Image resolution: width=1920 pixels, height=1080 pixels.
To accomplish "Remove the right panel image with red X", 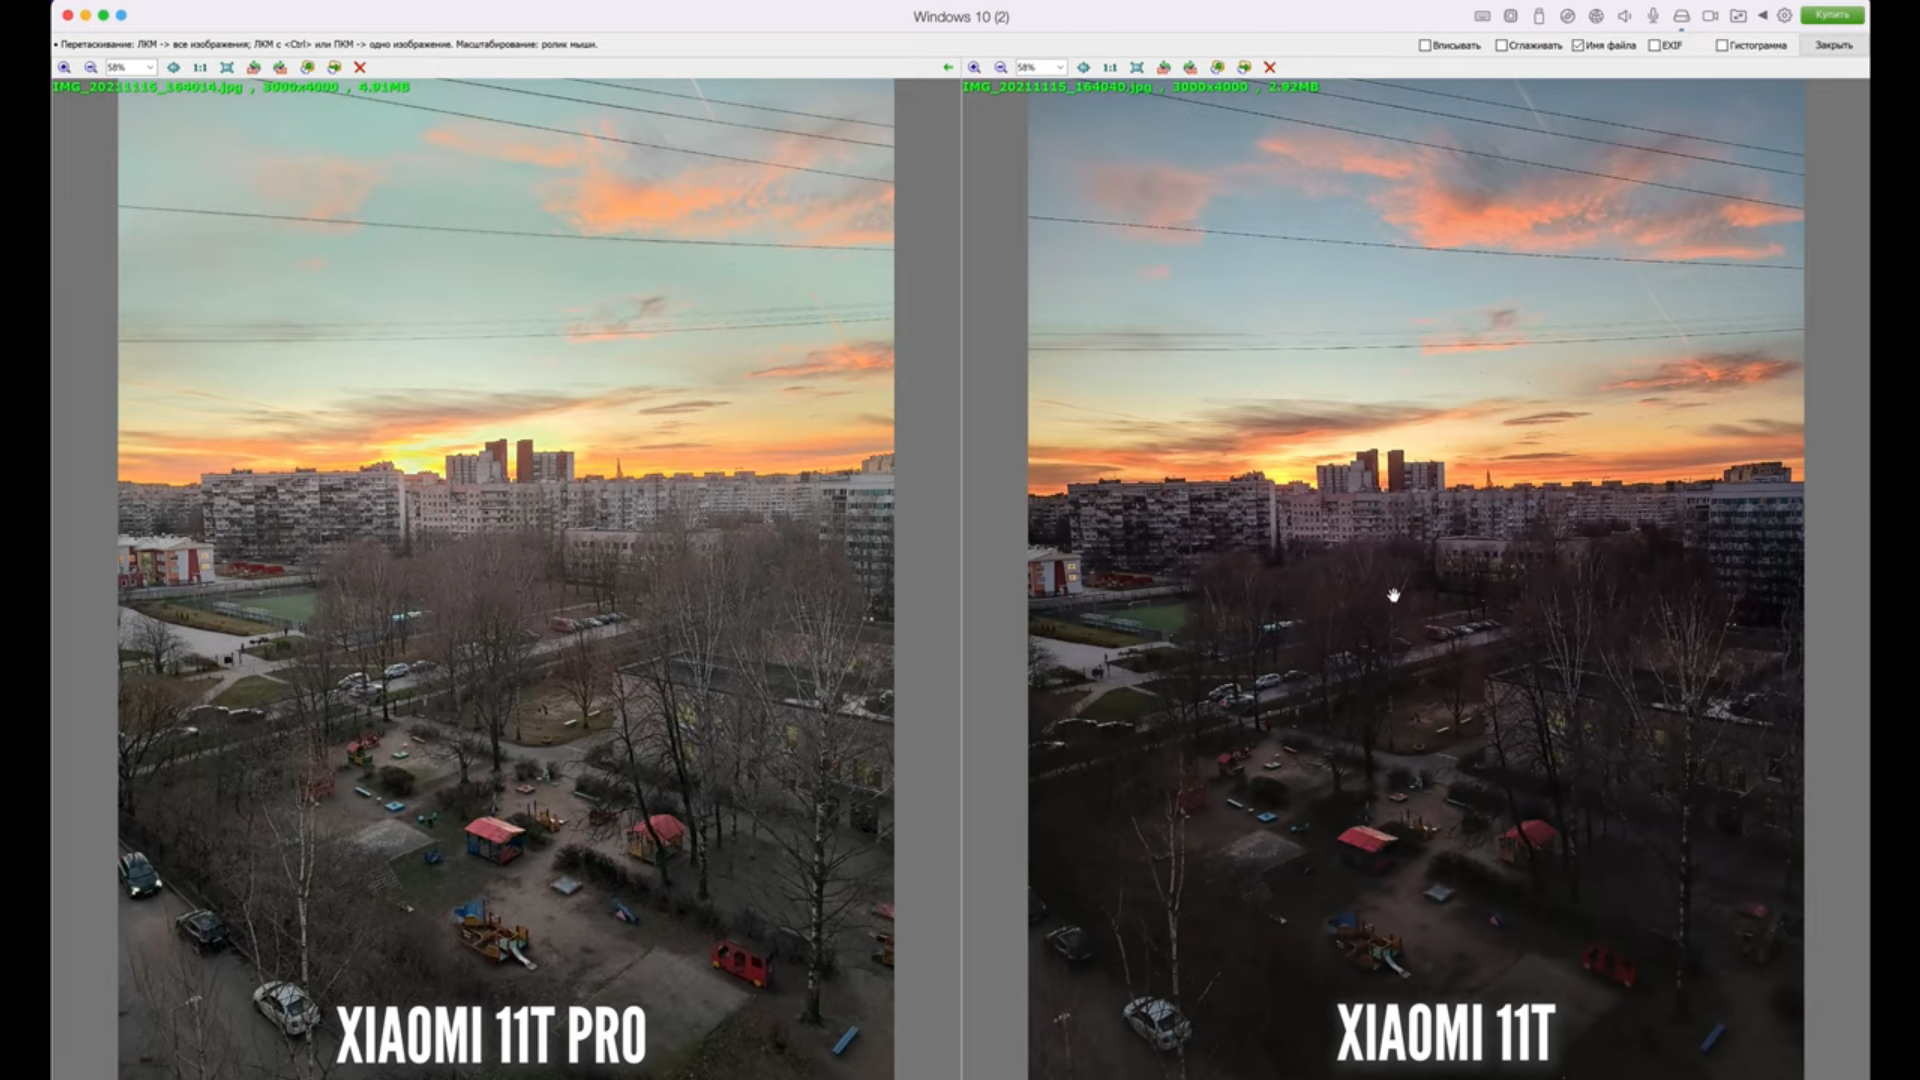I will (x=1270, y=67).
